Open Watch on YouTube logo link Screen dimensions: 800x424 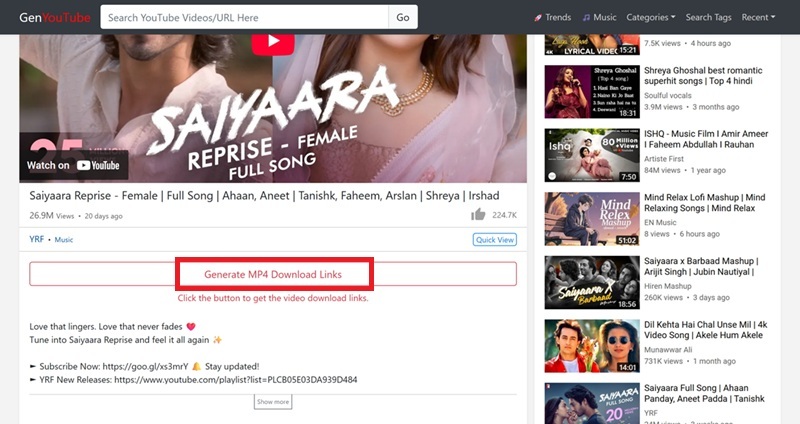coord(73,165)
